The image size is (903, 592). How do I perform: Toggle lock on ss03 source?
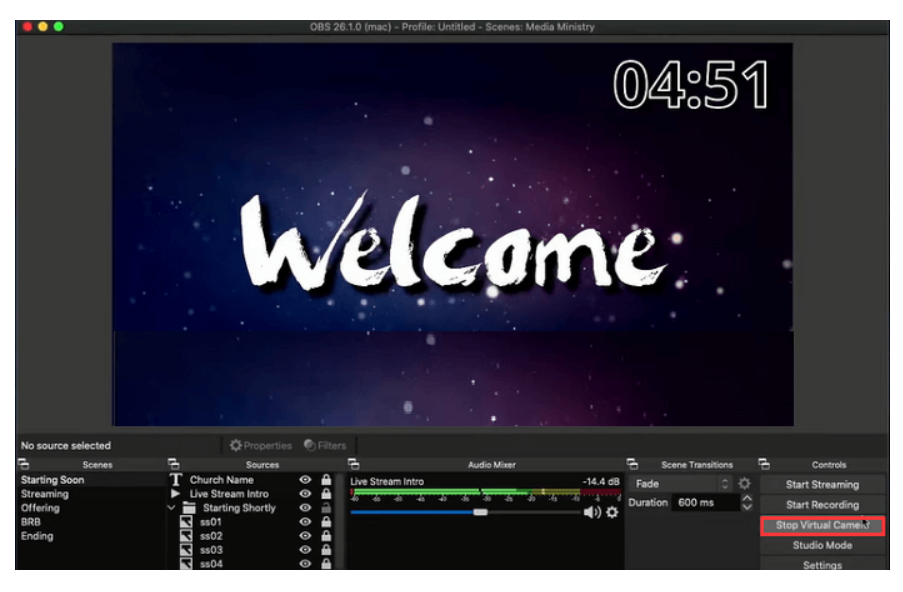(326, 550)
